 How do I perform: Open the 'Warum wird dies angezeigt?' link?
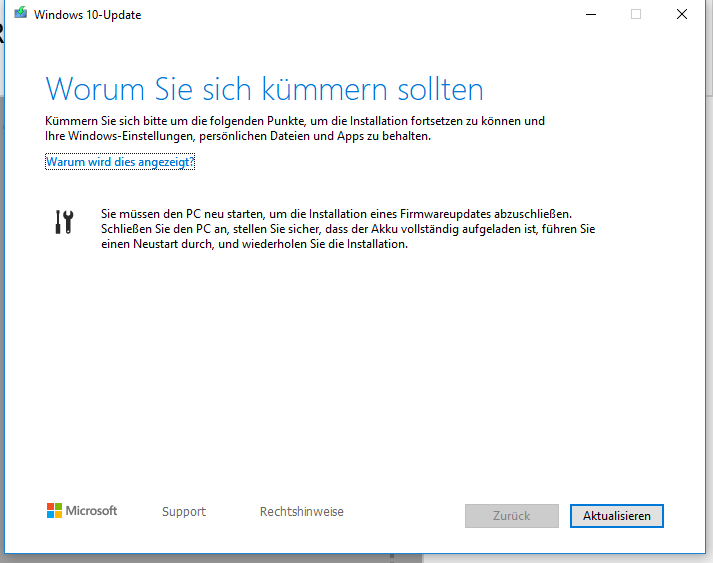pos(120,162)
